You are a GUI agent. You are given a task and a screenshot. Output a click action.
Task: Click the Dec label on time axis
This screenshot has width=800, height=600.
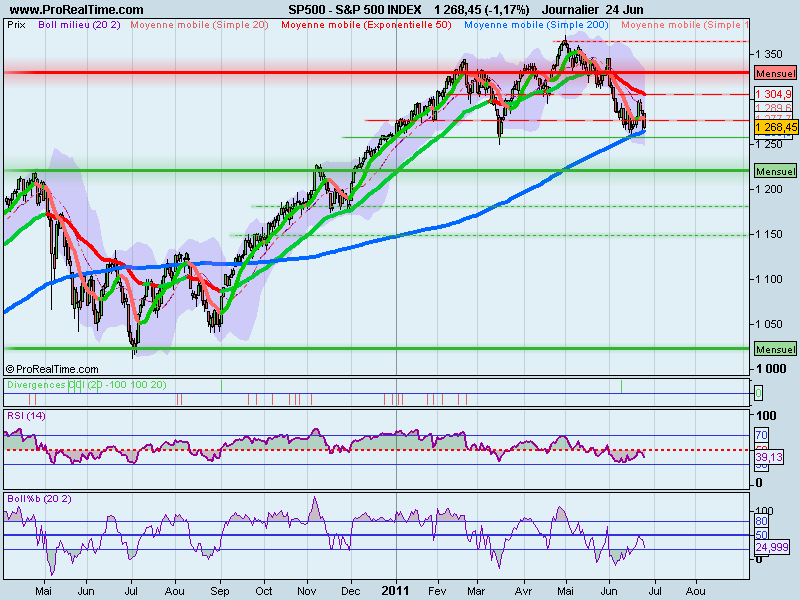(x=351, y=591)
